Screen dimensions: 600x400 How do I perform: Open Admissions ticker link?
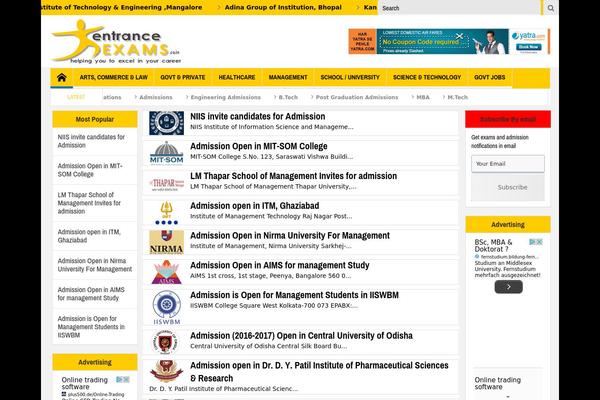pyautogui.click(x=156, y=98)
